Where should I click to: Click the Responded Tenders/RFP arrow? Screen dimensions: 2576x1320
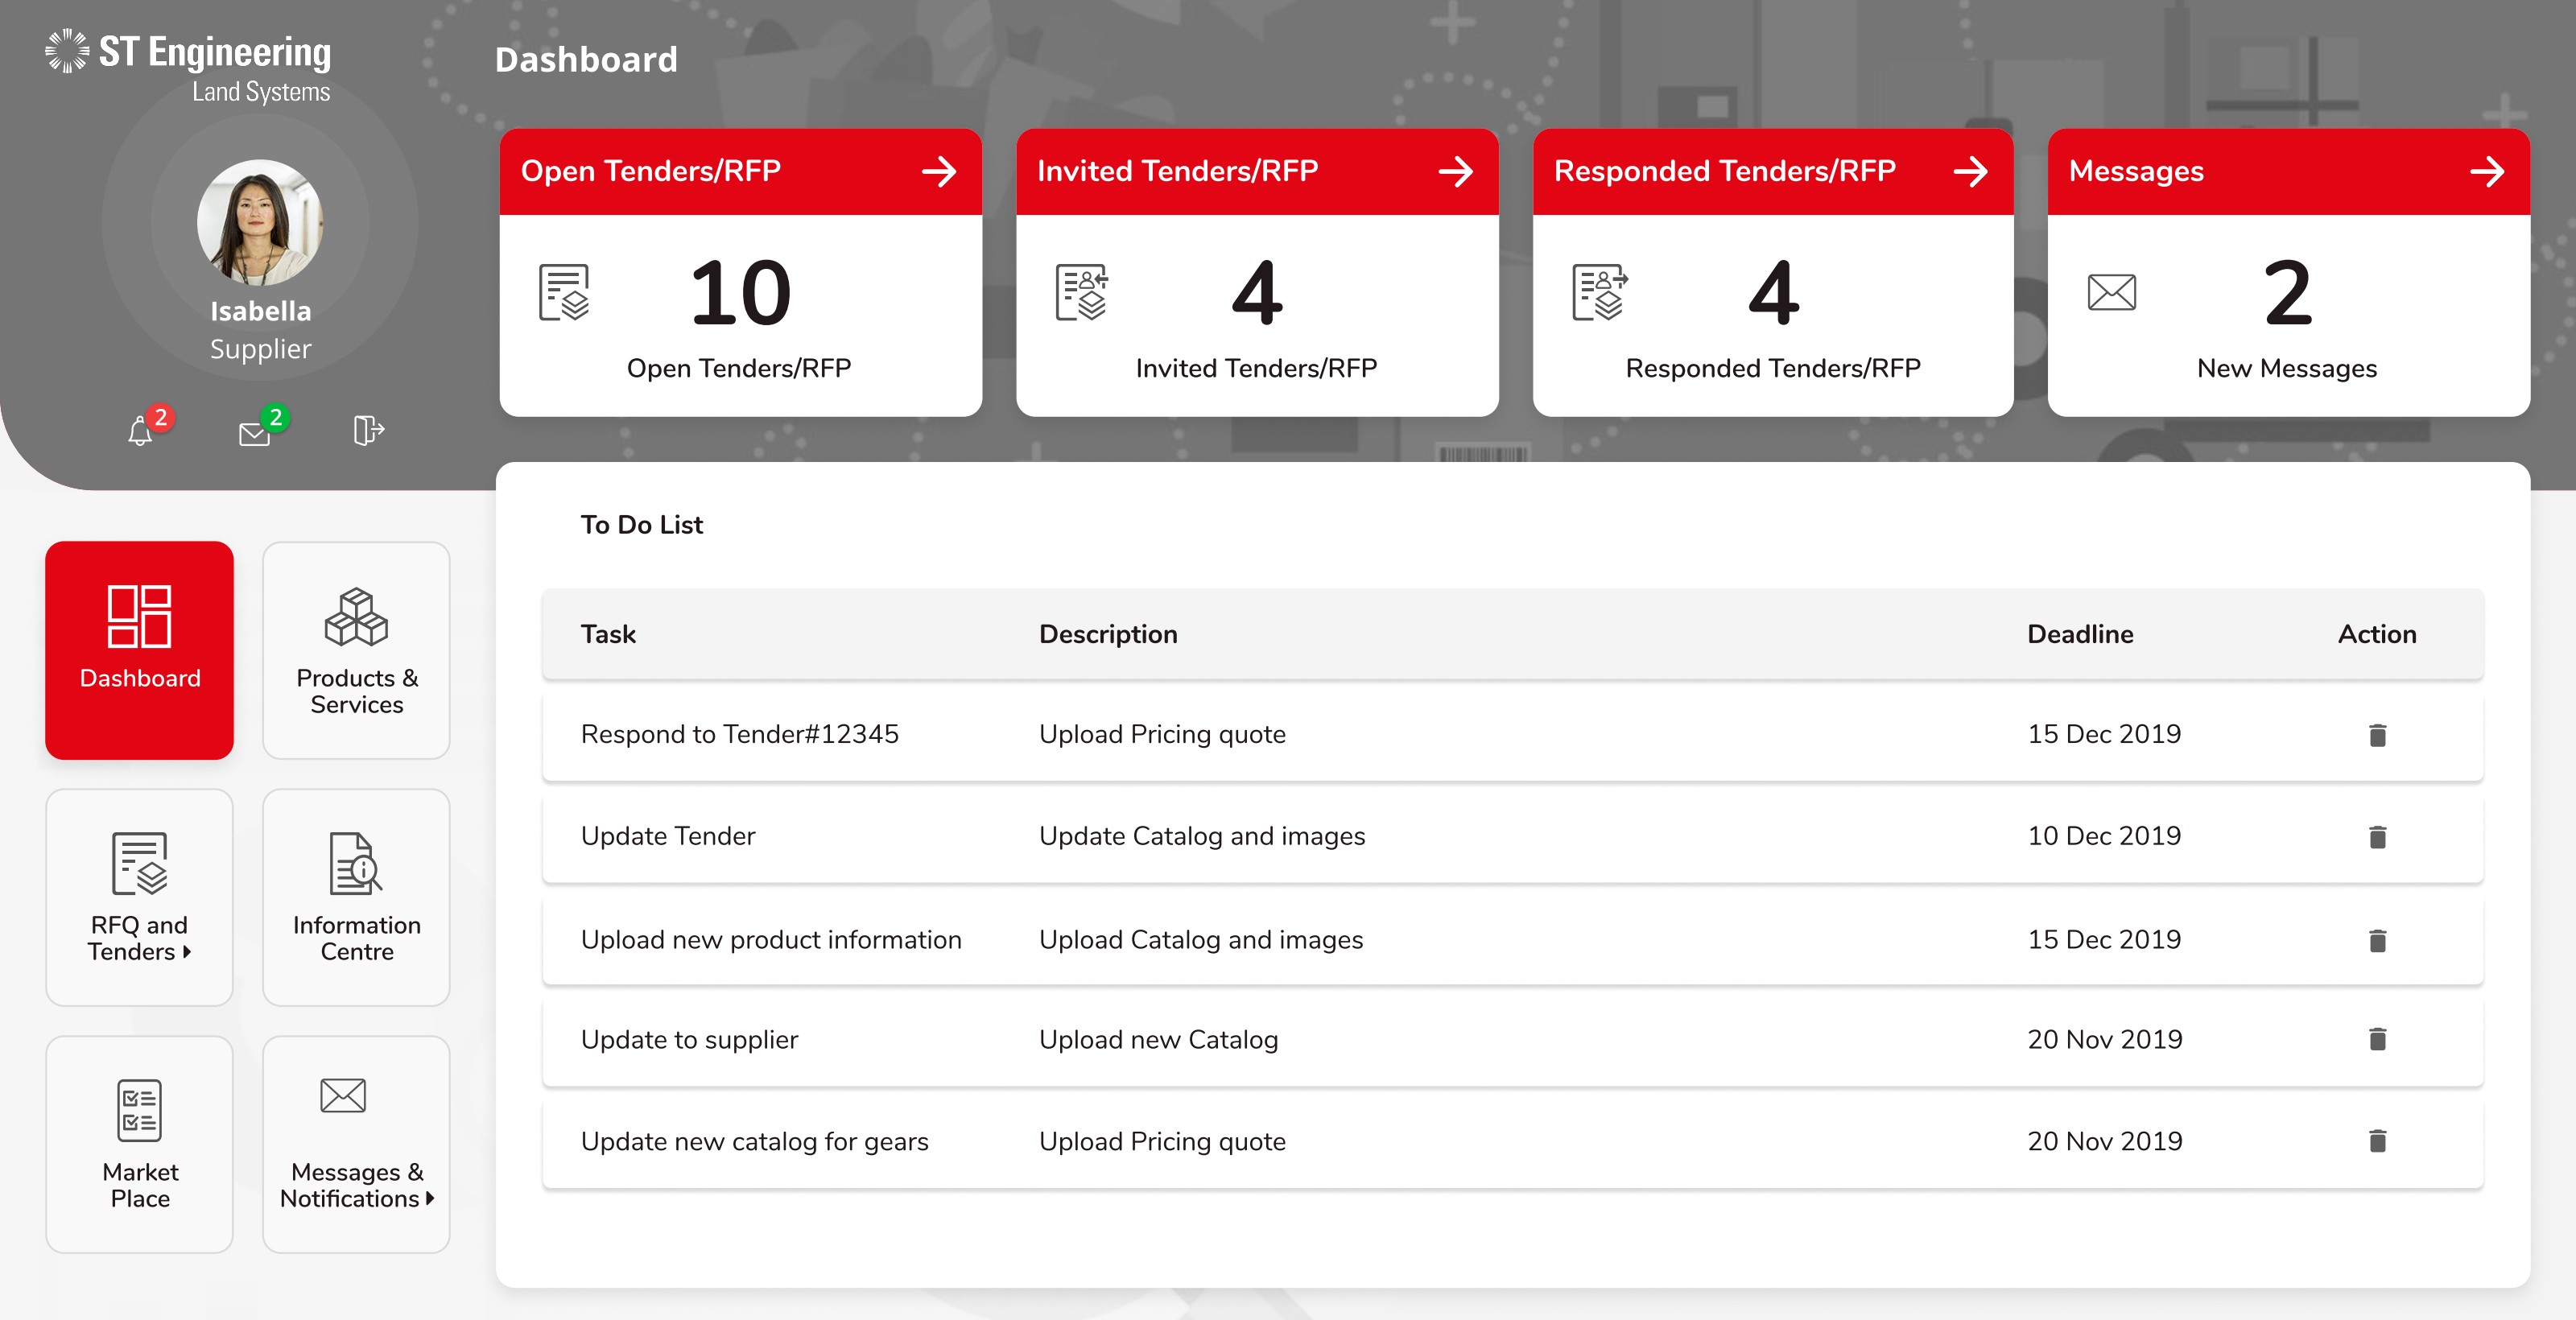click(1970, 171)
